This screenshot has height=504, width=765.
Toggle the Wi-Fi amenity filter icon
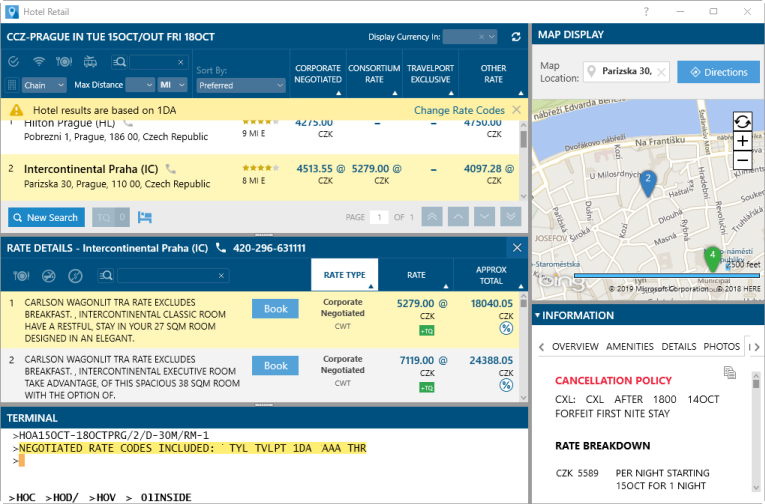click(37, 62)
